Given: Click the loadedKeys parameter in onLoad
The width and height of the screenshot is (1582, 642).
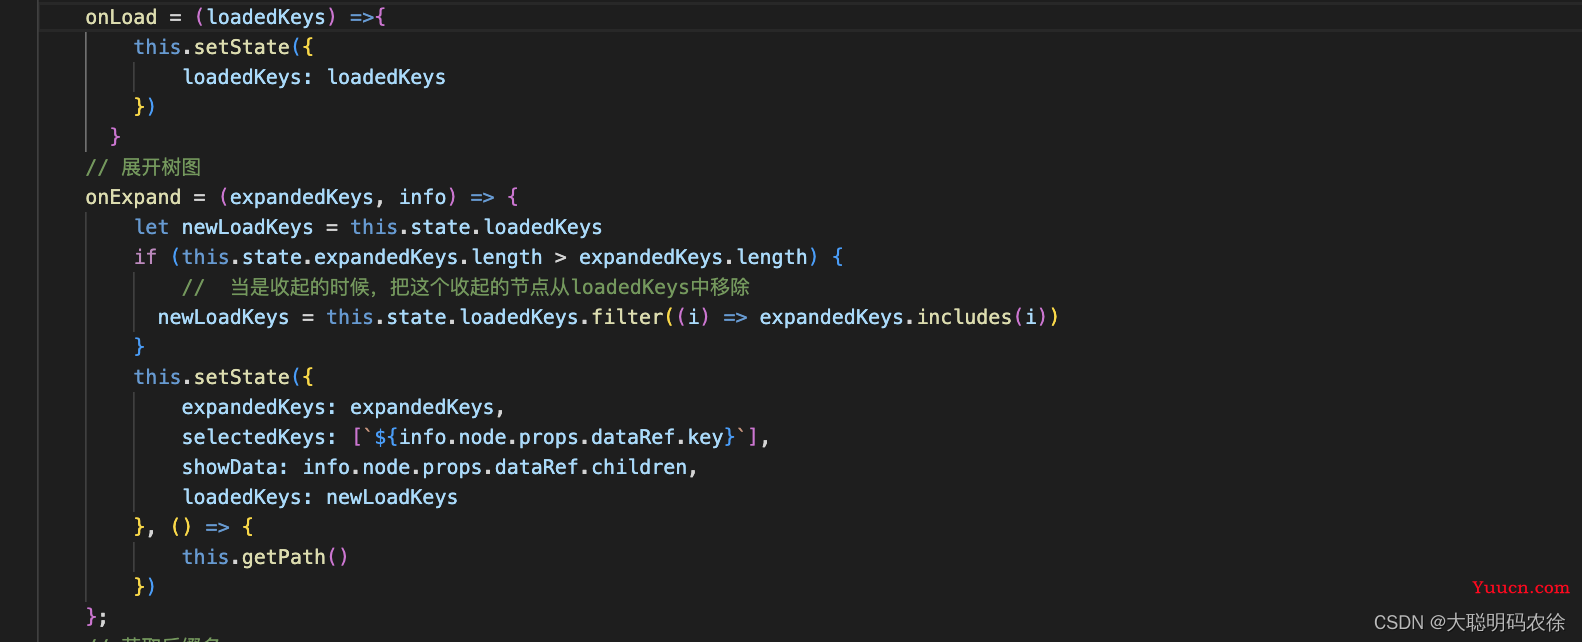Looking at the screenshot, I should [266, 17].
